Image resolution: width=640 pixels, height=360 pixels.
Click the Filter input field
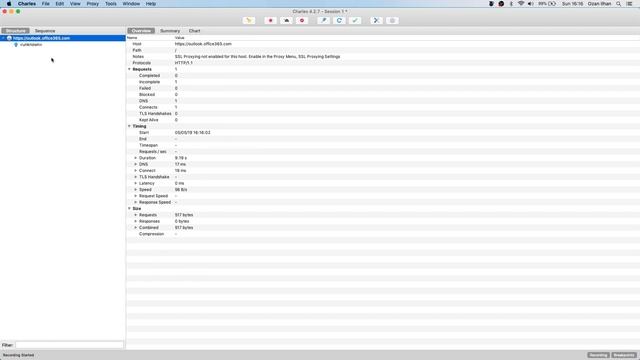[x=69, y=345]
